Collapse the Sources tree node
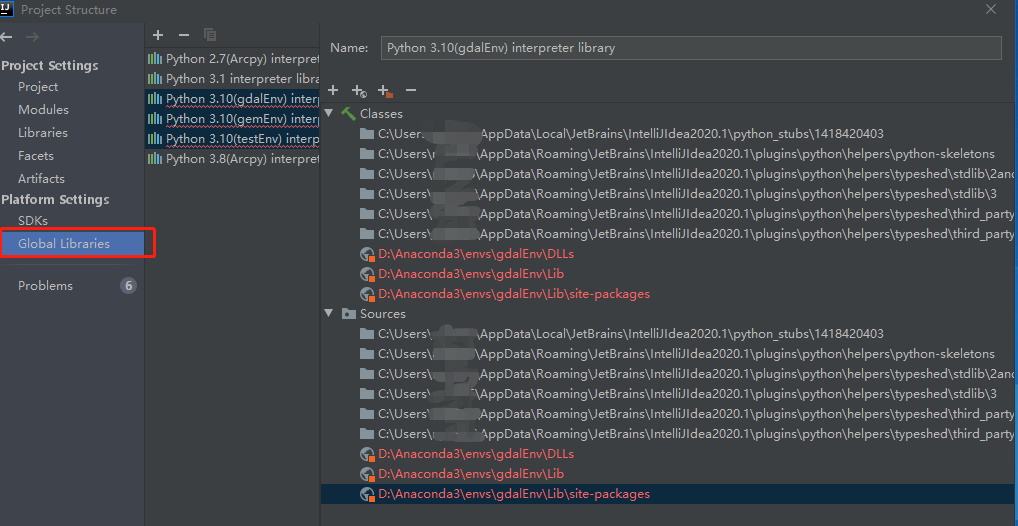The width and height of the screenshot is (1018, 526). tap(329, 314)
